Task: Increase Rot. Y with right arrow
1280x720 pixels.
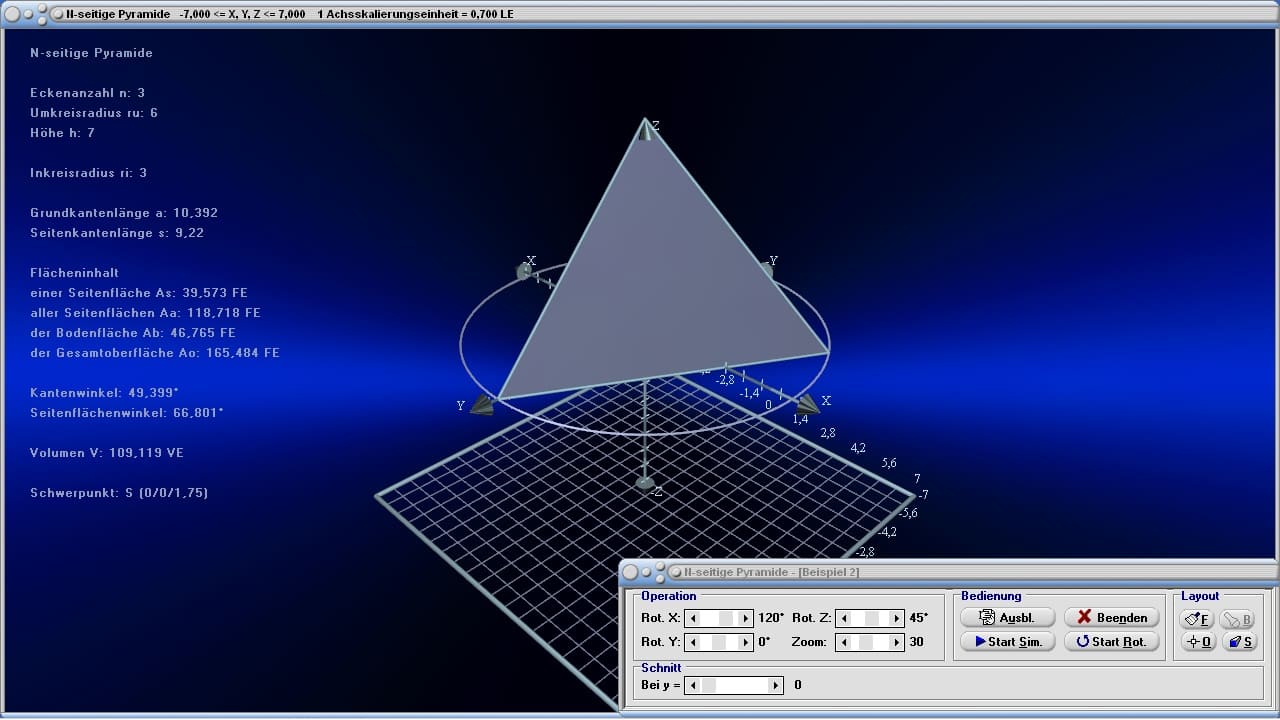Action: [745, 642]
